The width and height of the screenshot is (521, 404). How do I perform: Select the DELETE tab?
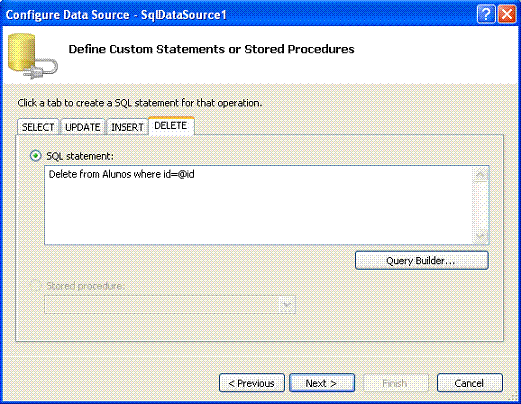point(171,126)
